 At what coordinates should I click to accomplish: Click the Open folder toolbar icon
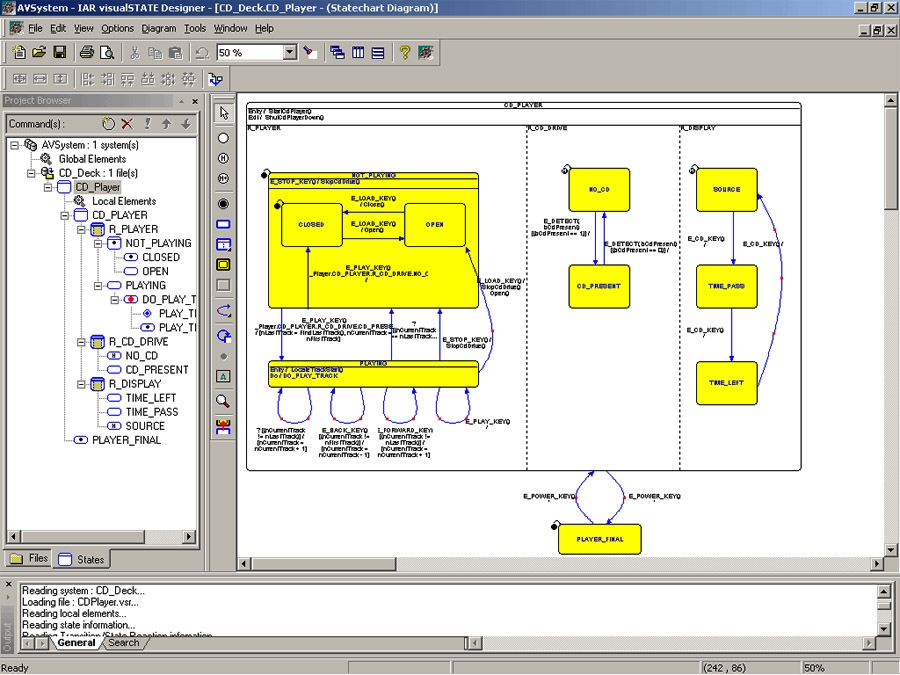click(x=39, y=52)
